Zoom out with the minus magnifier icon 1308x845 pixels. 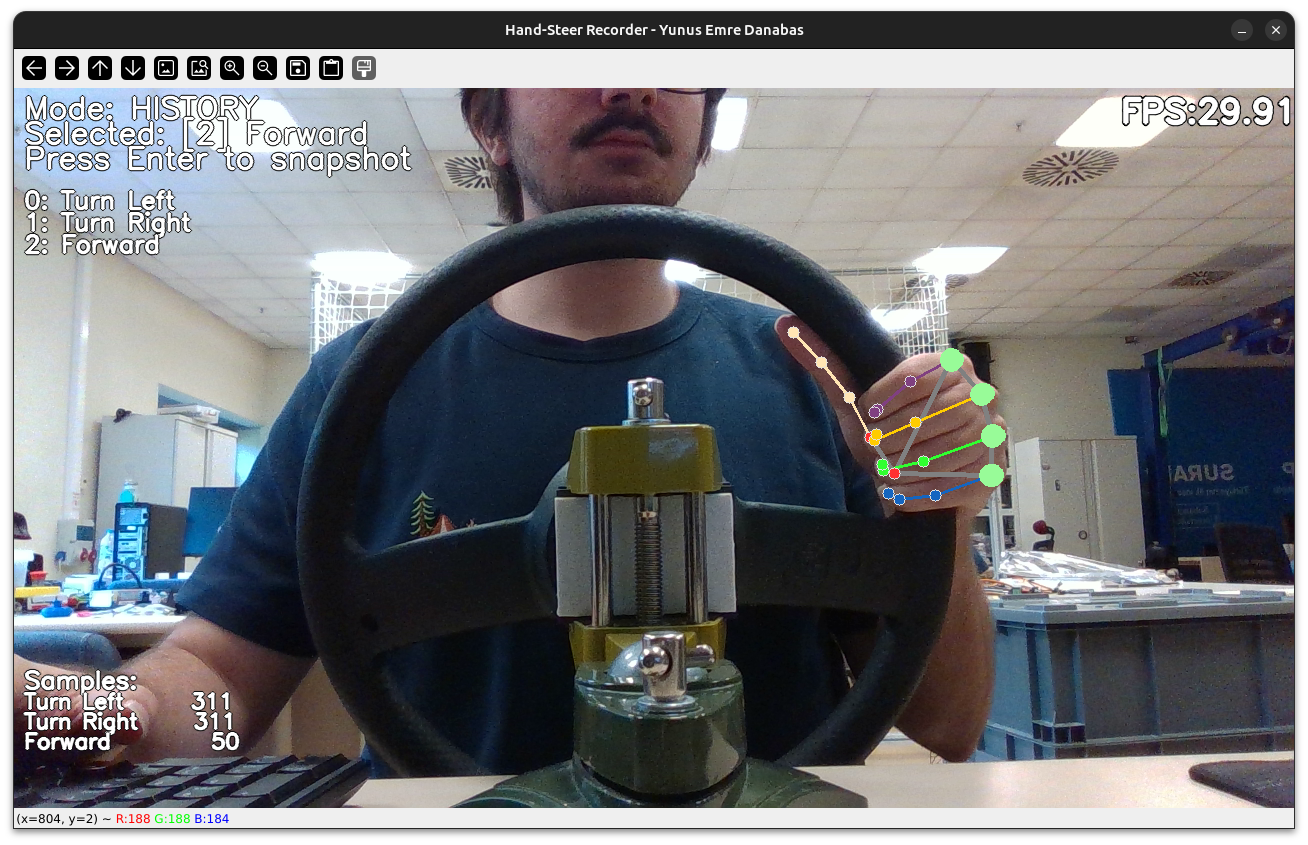tap(265, 68)
